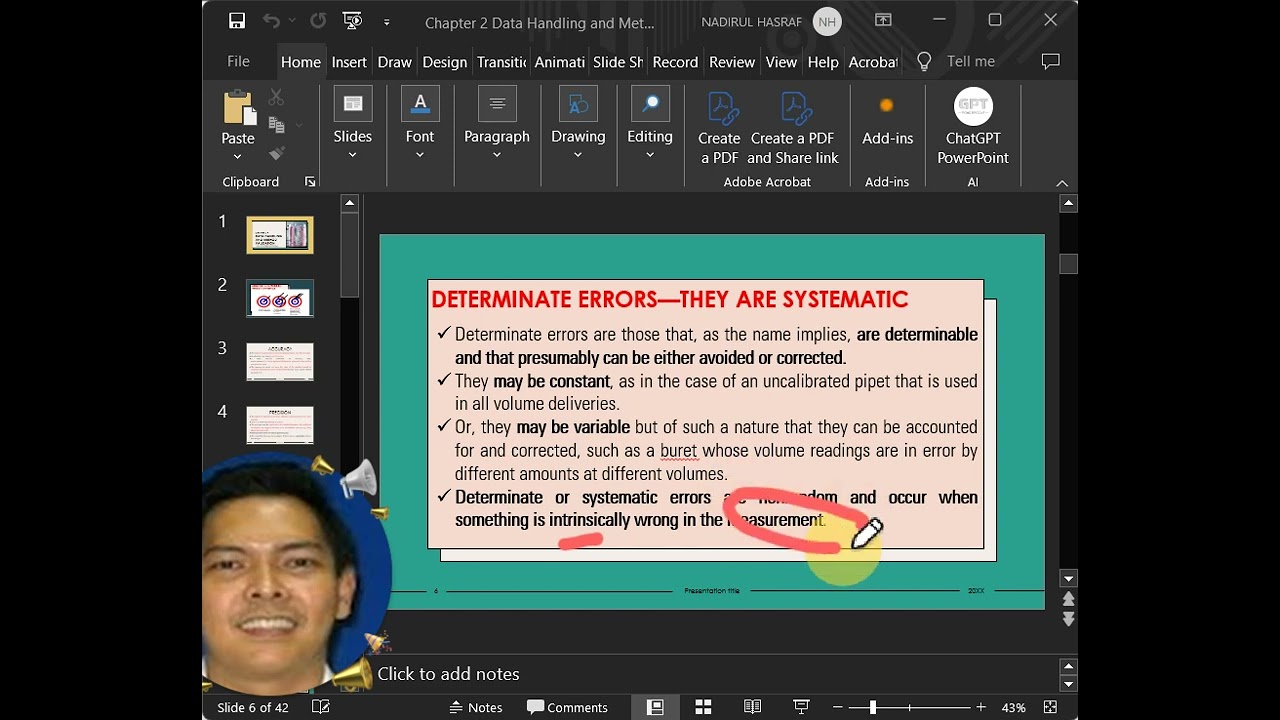Screen dimensions: 1280x720
Task: Click the zoom slider handle
Action: tap(873, 707)
